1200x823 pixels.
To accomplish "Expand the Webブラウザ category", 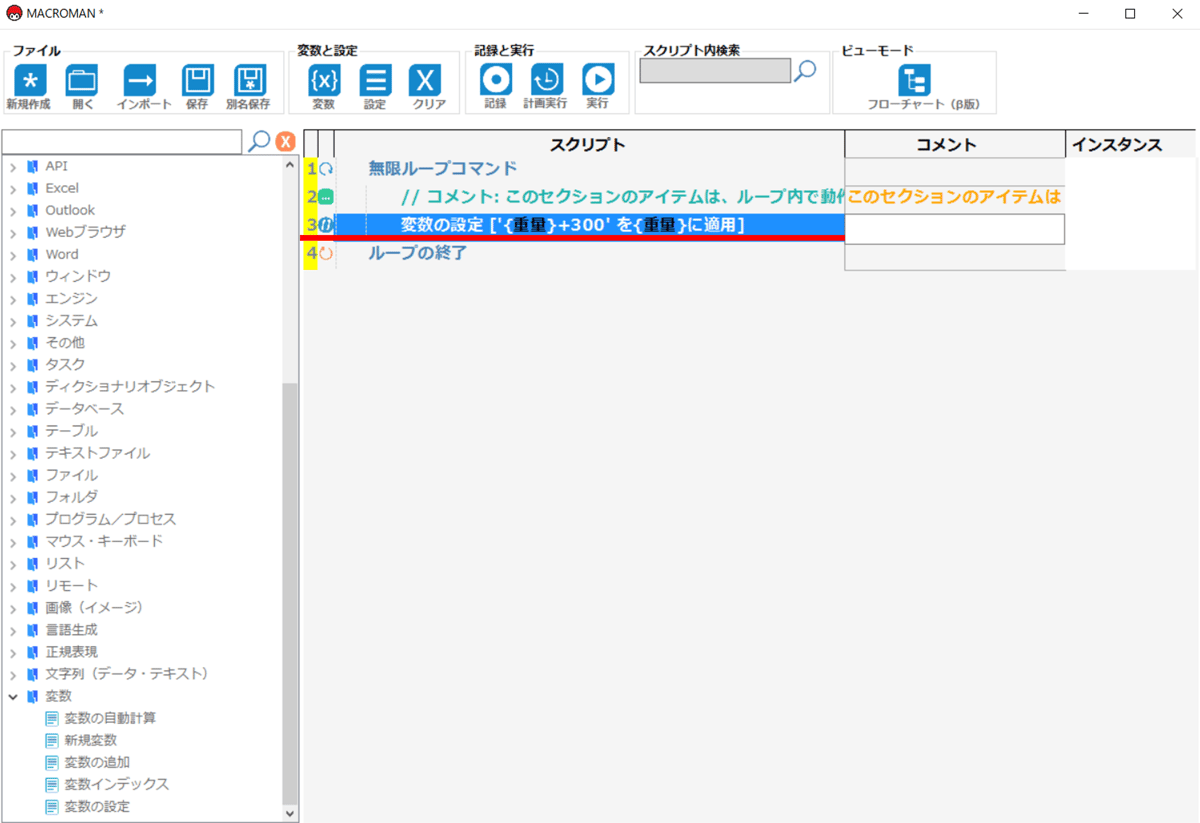I will (13, 232).
